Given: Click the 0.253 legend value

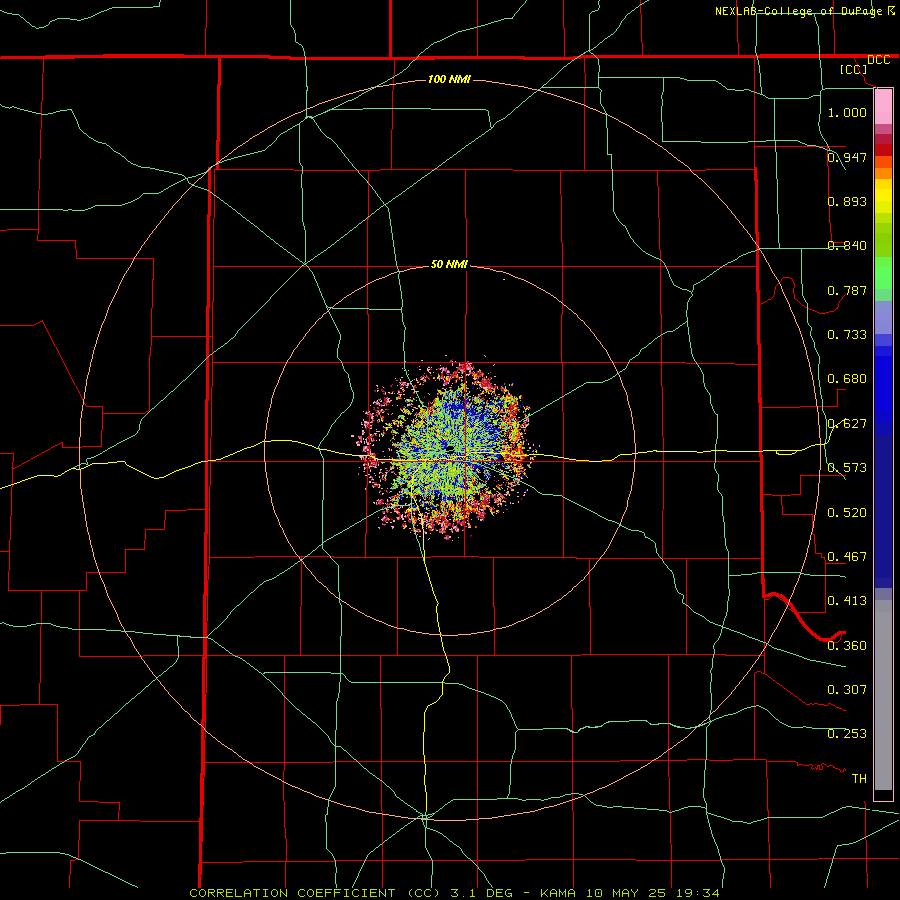Looking at the screenshot, I should (847, 734).
